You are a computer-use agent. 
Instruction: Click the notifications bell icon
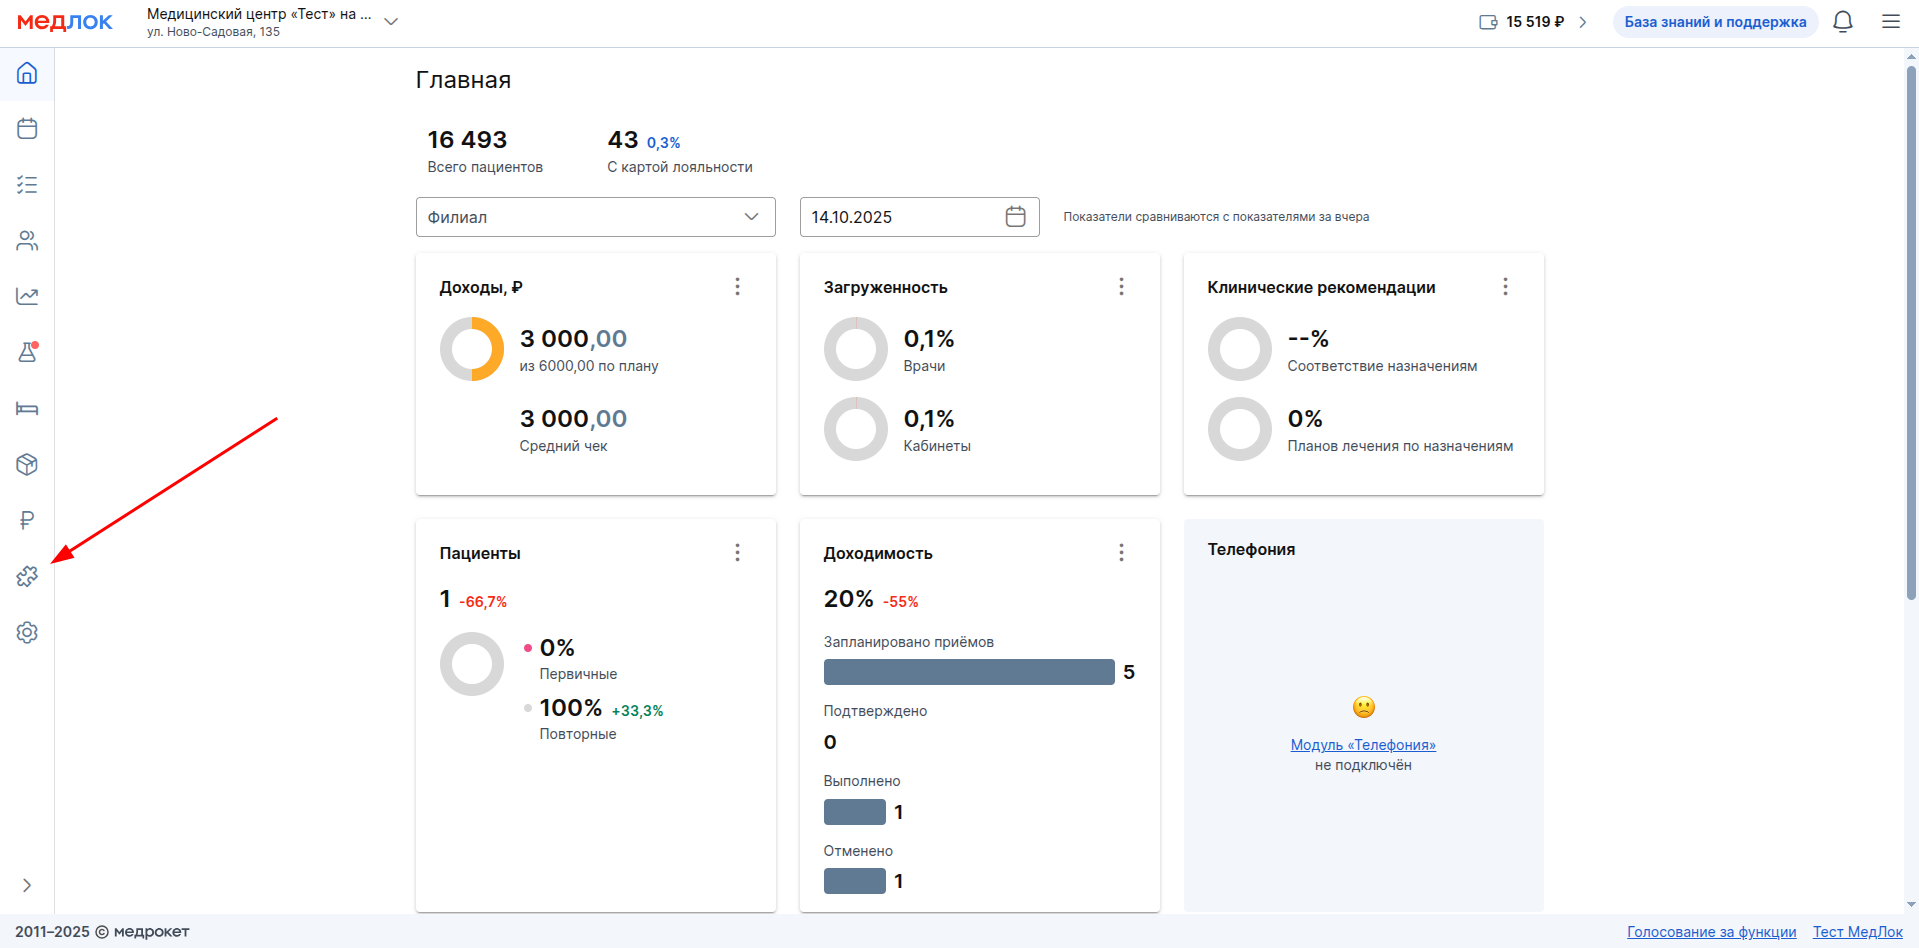[1842, 22]
